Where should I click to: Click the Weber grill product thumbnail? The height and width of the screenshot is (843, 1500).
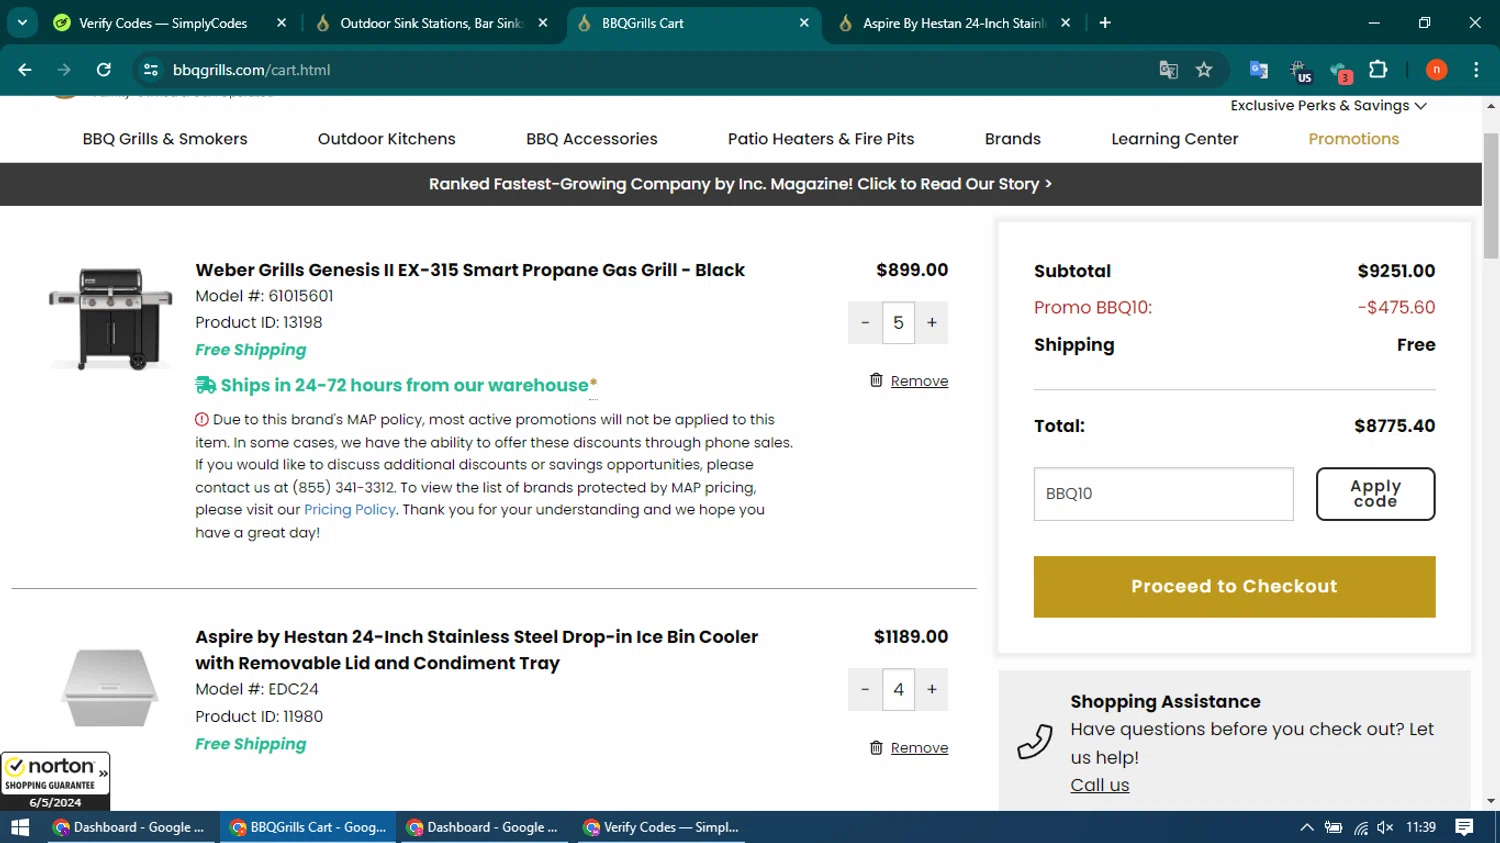(111, 318)
